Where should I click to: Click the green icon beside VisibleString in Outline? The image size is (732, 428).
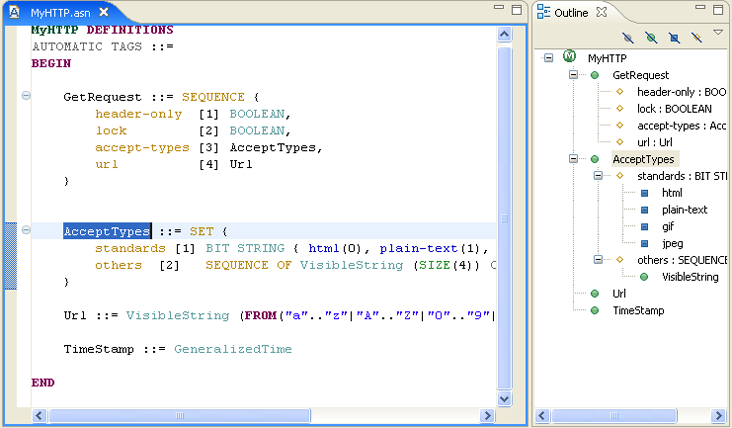tap(644, 277)
